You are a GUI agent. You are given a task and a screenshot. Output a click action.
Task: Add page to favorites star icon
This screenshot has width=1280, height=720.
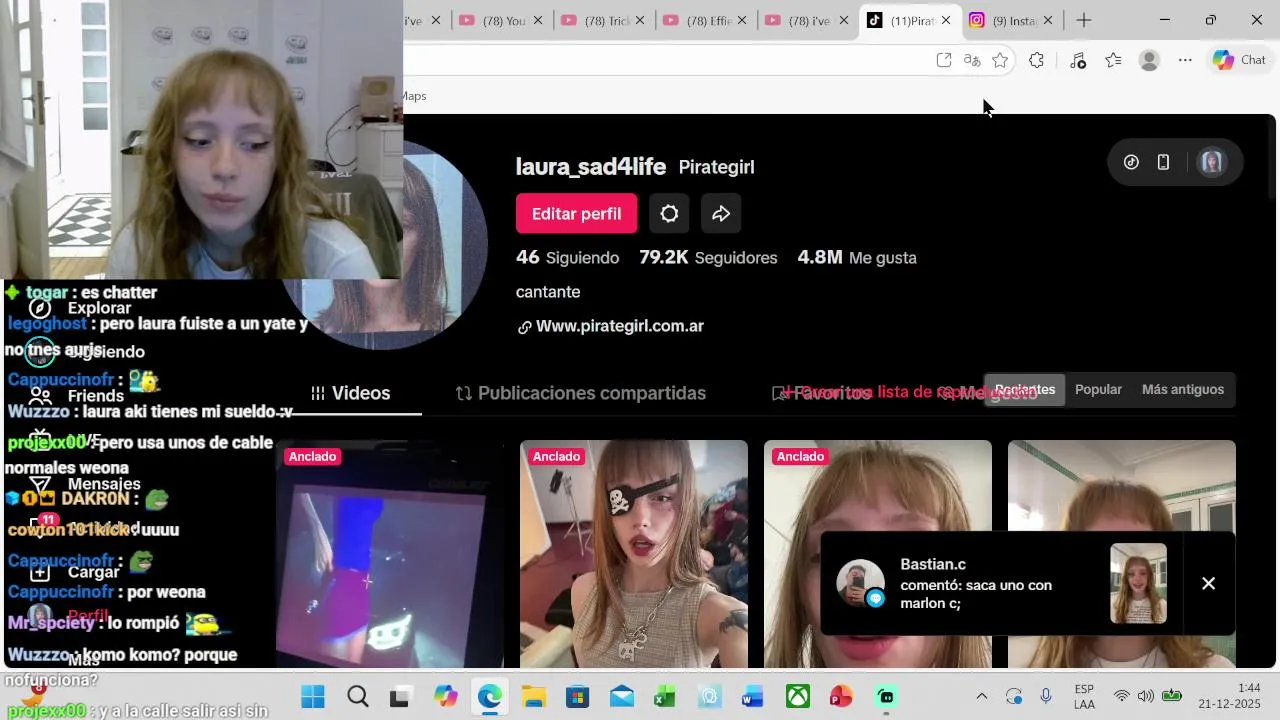click(1000, 60)
